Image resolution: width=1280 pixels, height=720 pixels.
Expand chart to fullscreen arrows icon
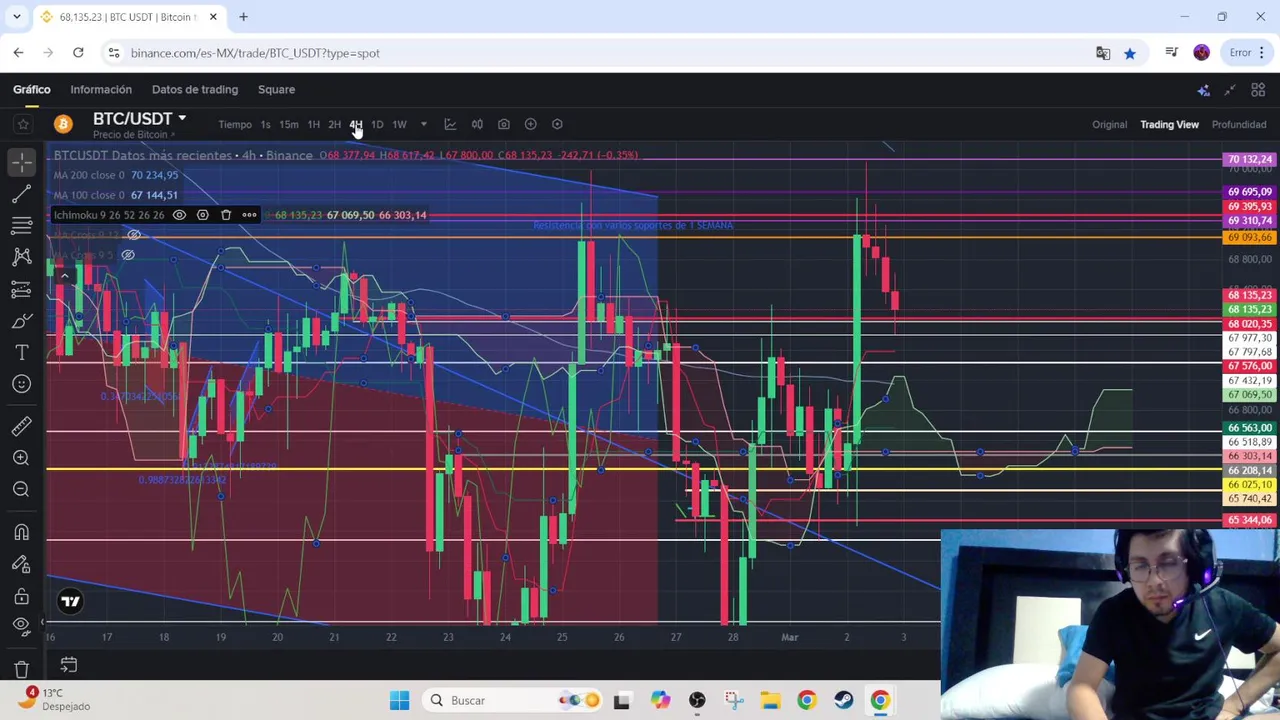(x=1230, y=90)
